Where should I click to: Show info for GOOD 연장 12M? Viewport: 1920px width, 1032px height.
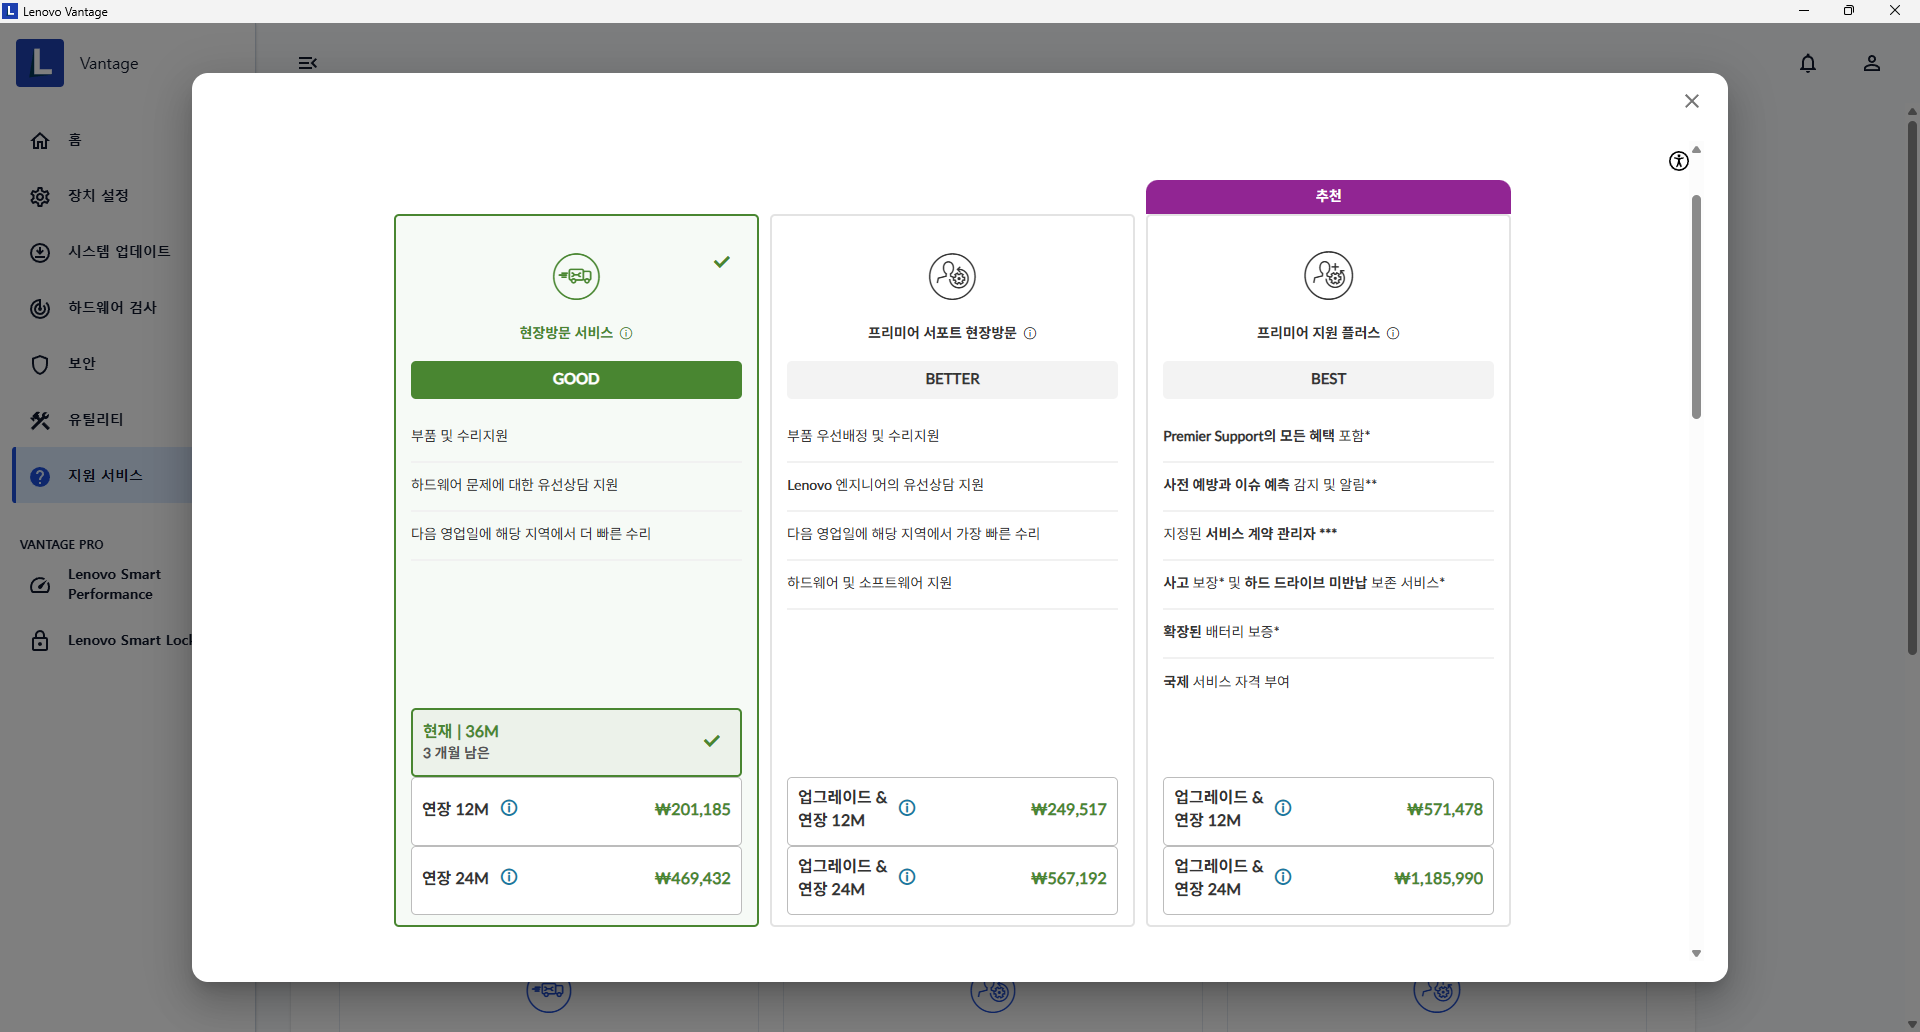click(x=509, y=808)
